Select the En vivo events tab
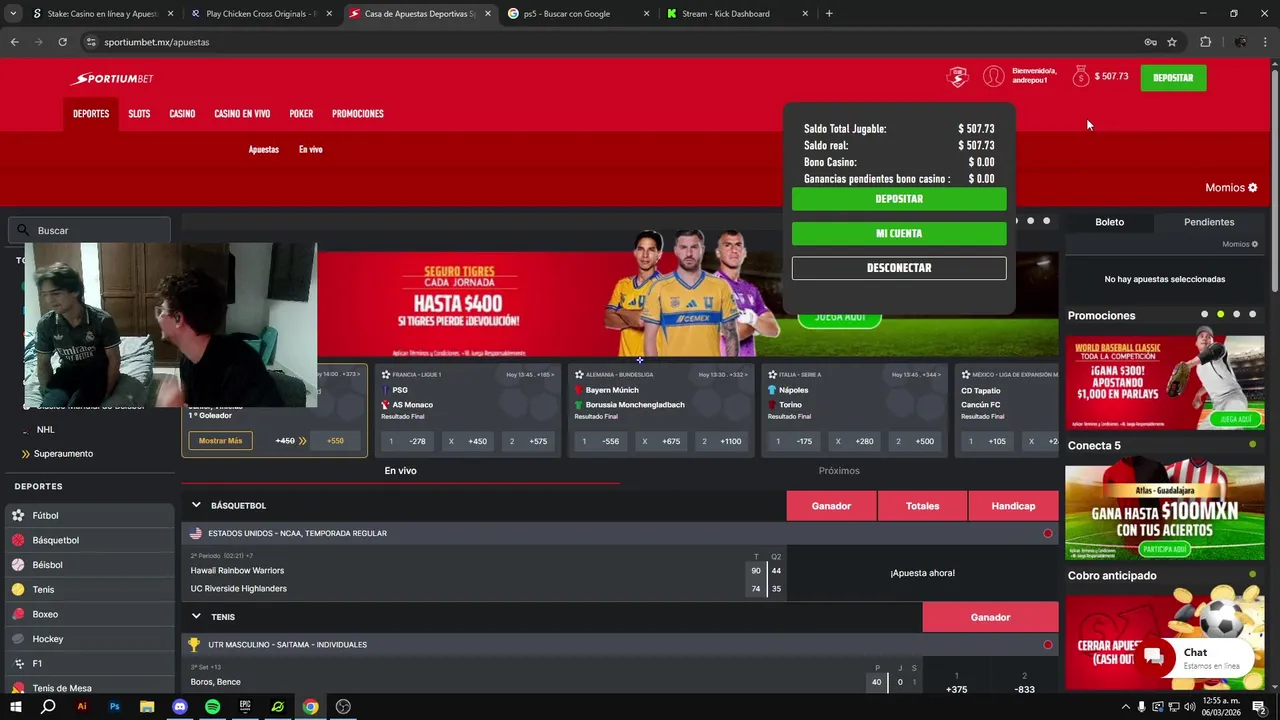 (x=400, y=471)
